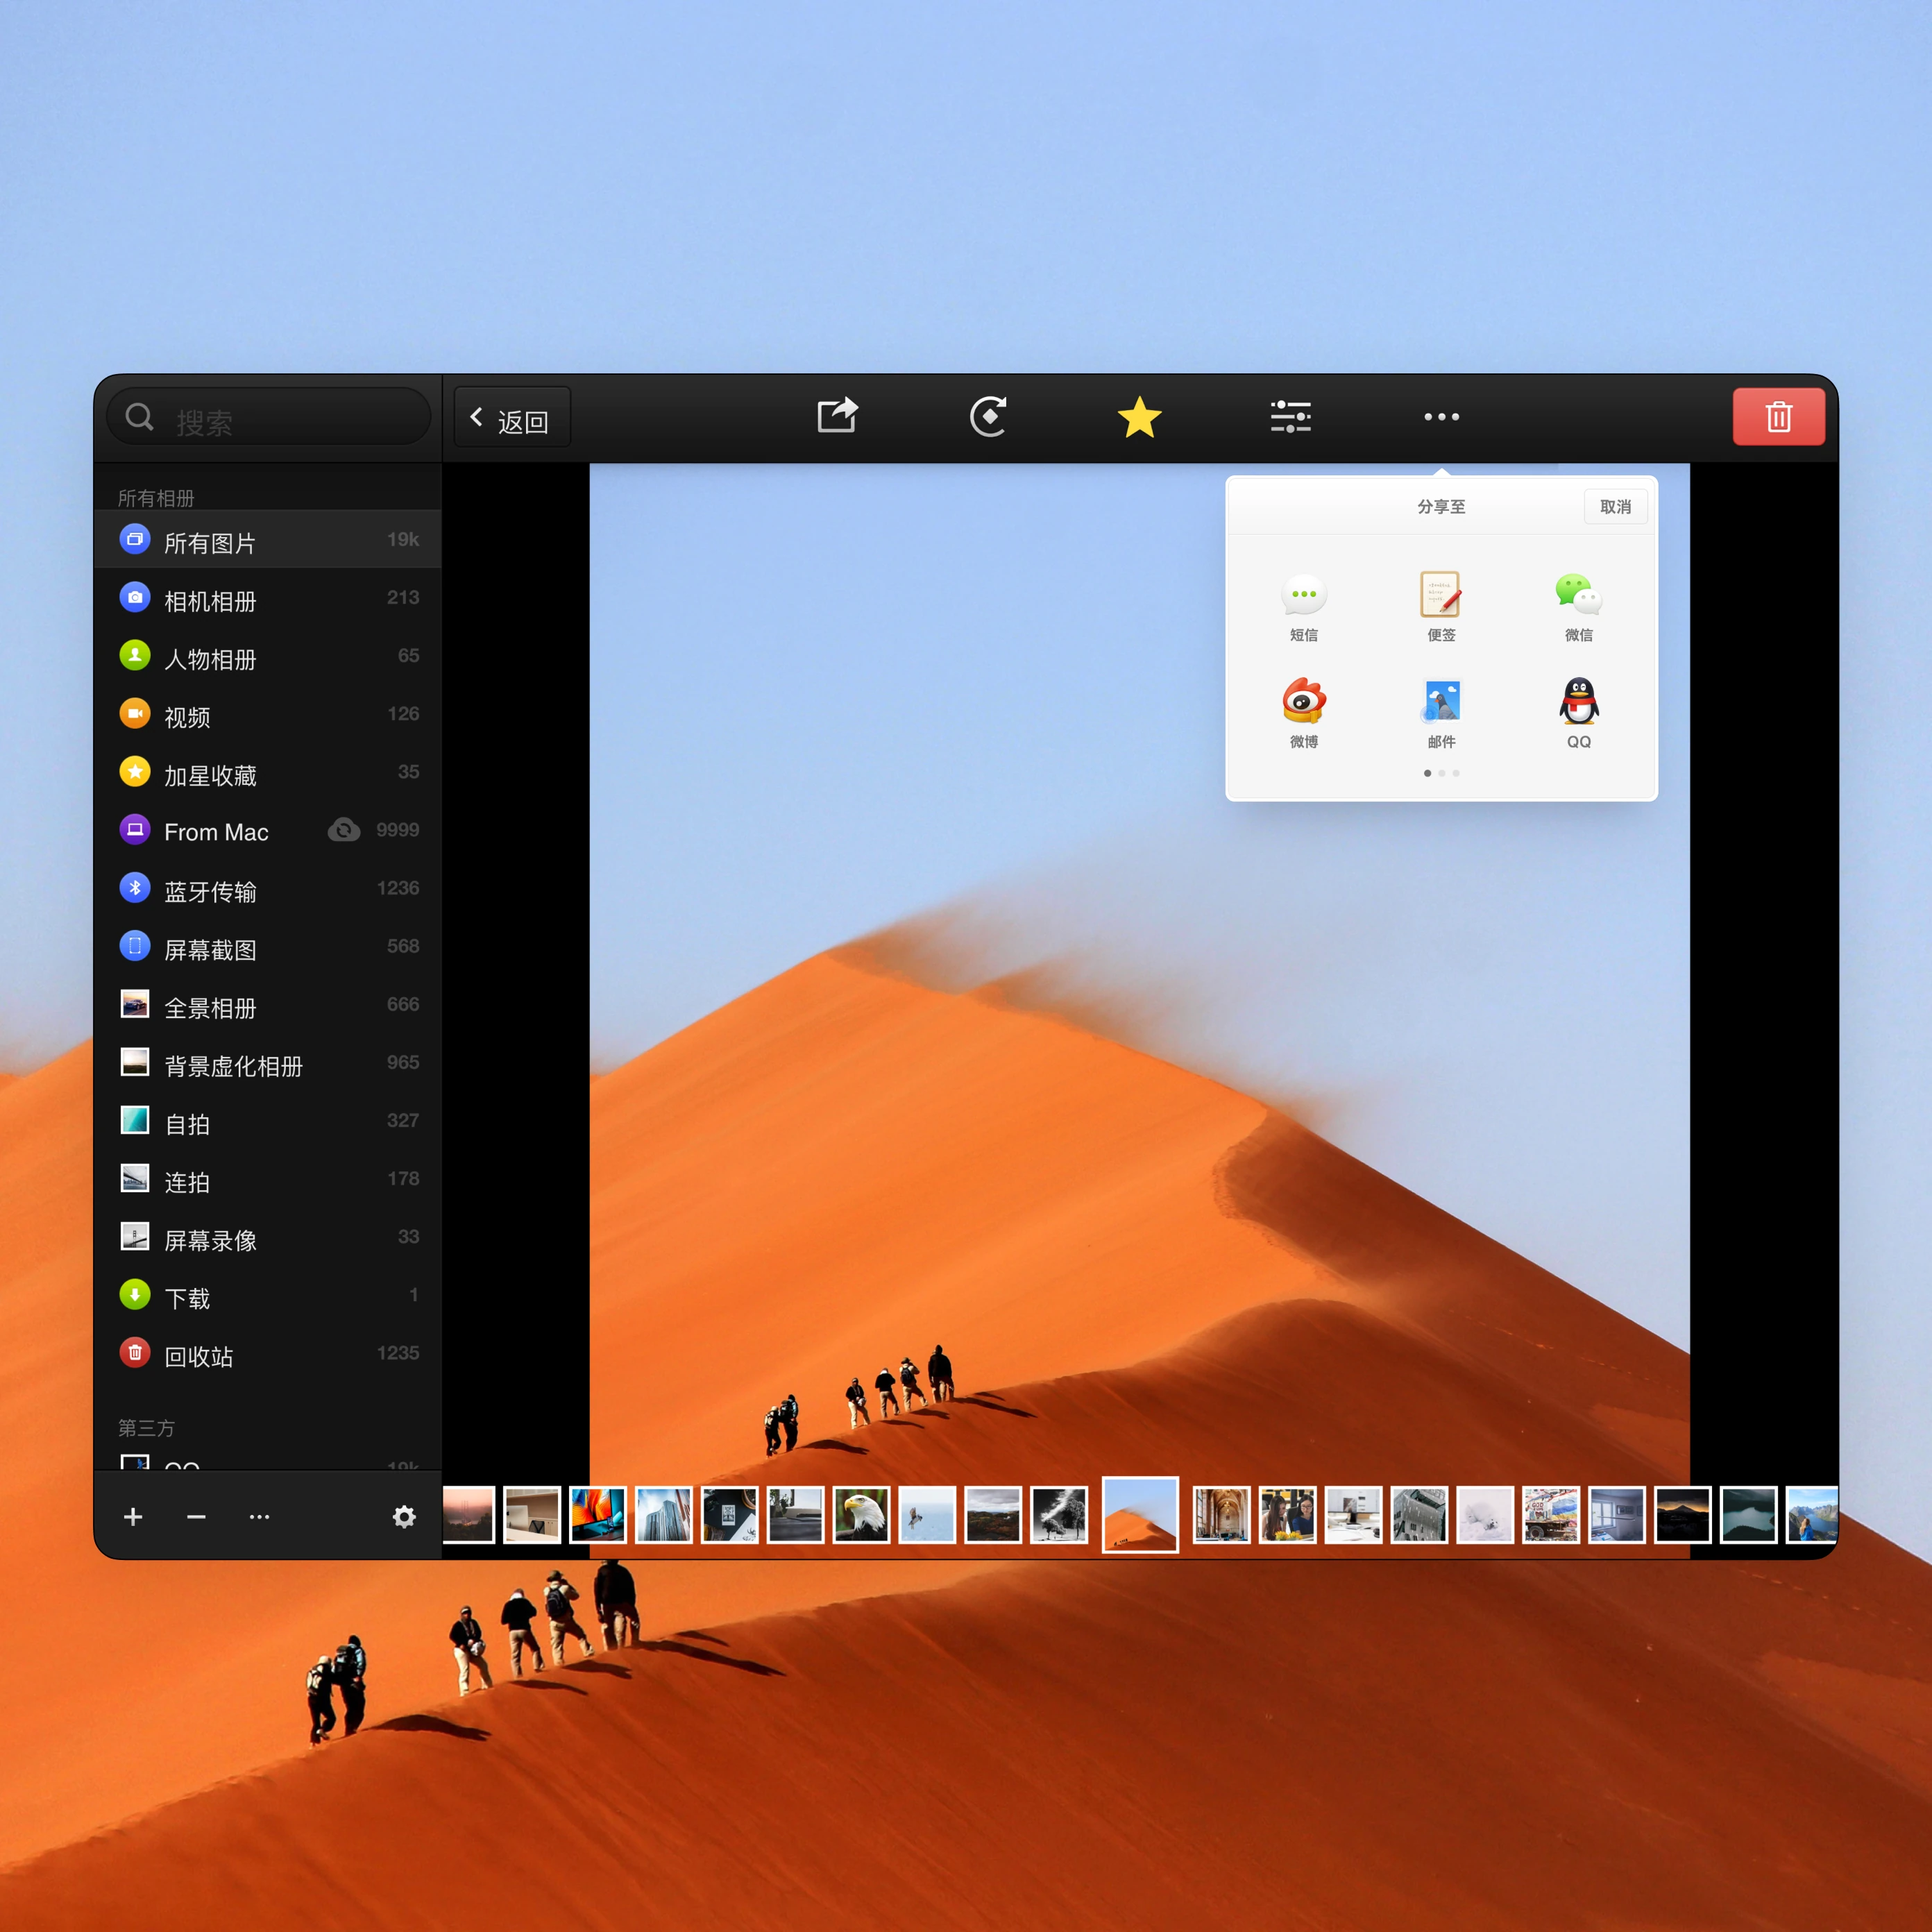Open the From Mac album
This screenshot has height=1932, width=1932.
(x=268, y=830)
